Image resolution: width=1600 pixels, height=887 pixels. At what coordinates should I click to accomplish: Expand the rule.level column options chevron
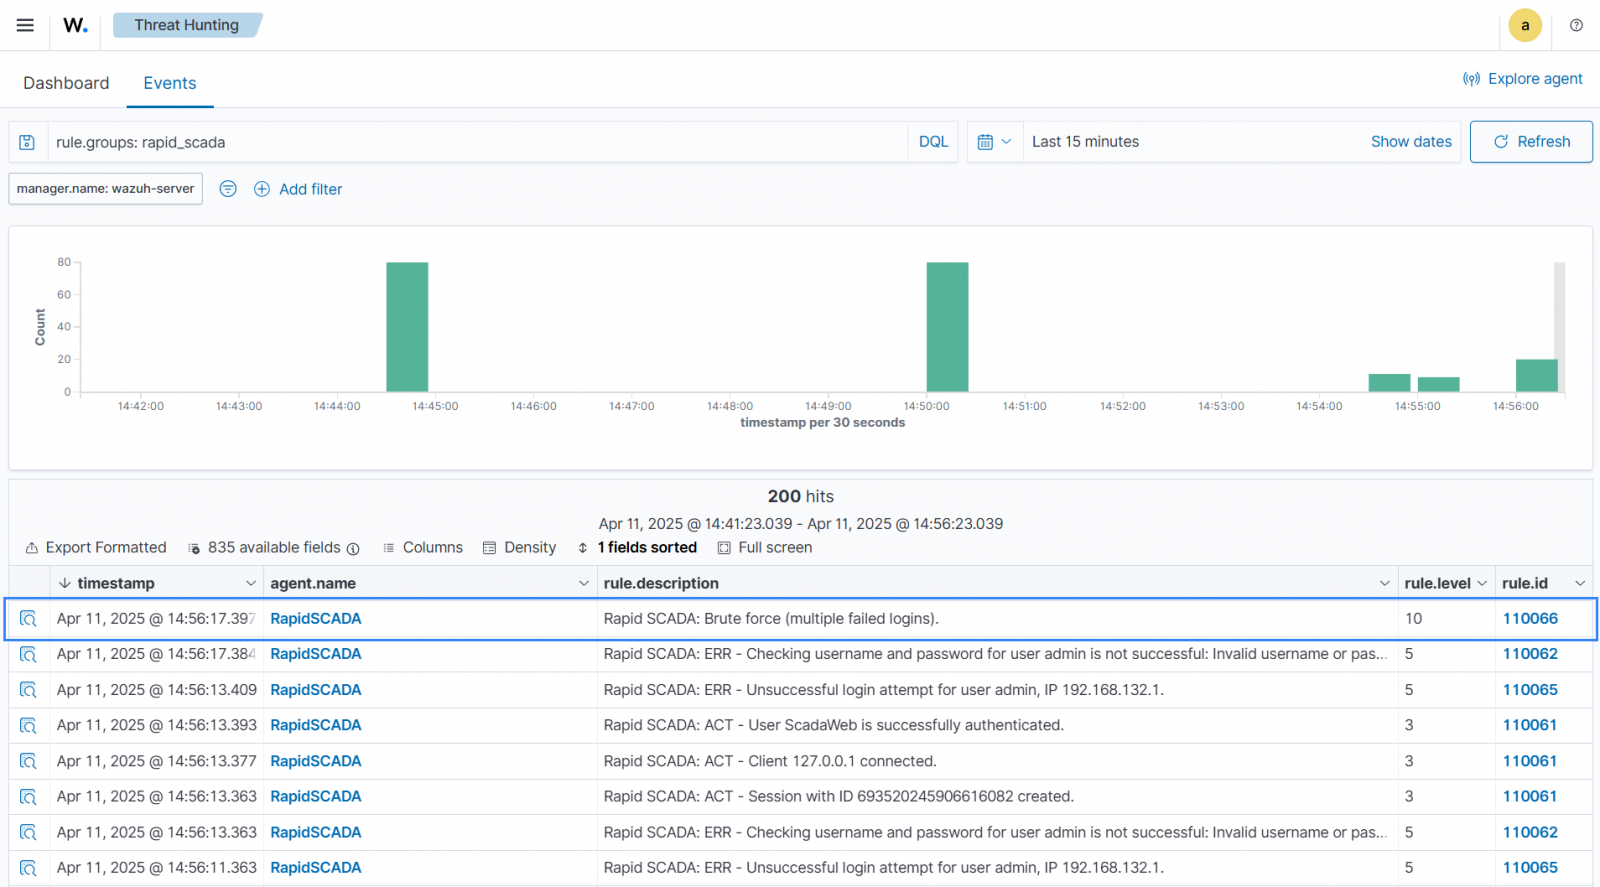(1482, 584)
